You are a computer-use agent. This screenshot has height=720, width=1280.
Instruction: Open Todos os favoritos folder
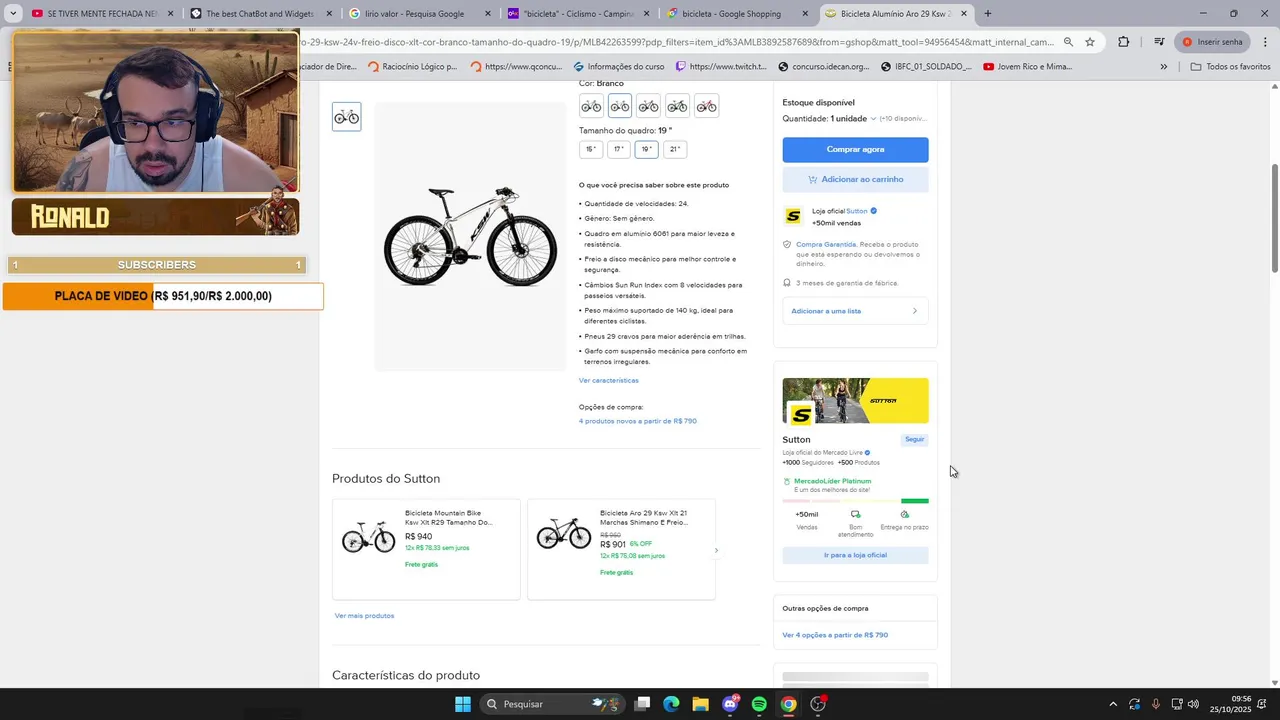[x=1231, y=67]
